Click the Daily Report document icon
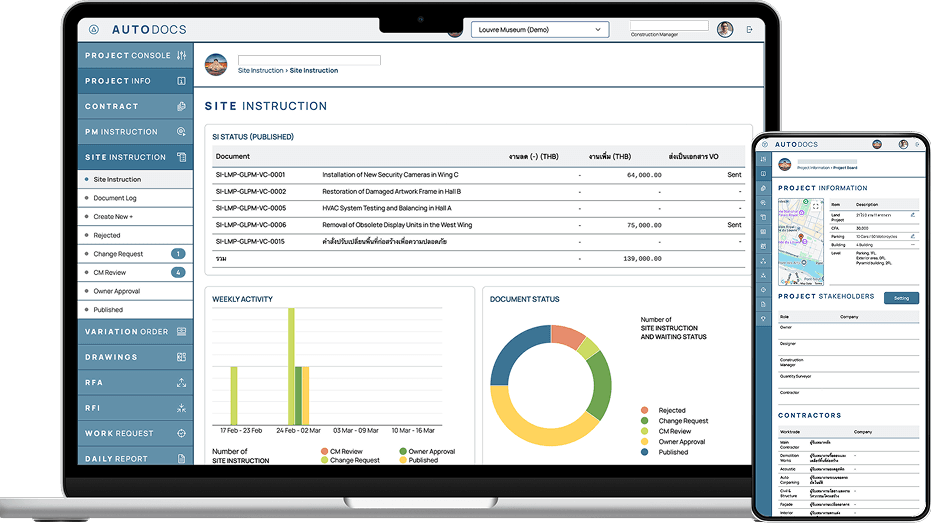 point(181,458)
